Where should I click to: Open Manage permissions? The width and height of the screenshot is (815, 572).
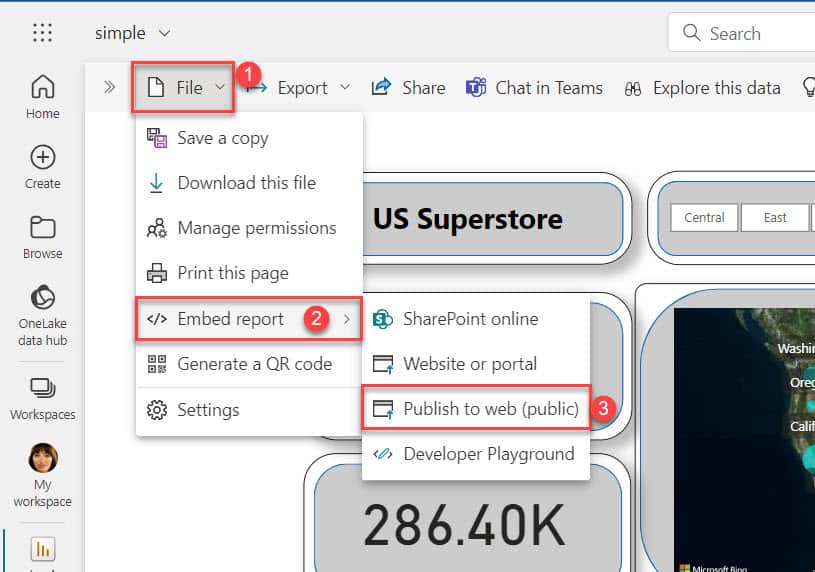tap(249, 228)
